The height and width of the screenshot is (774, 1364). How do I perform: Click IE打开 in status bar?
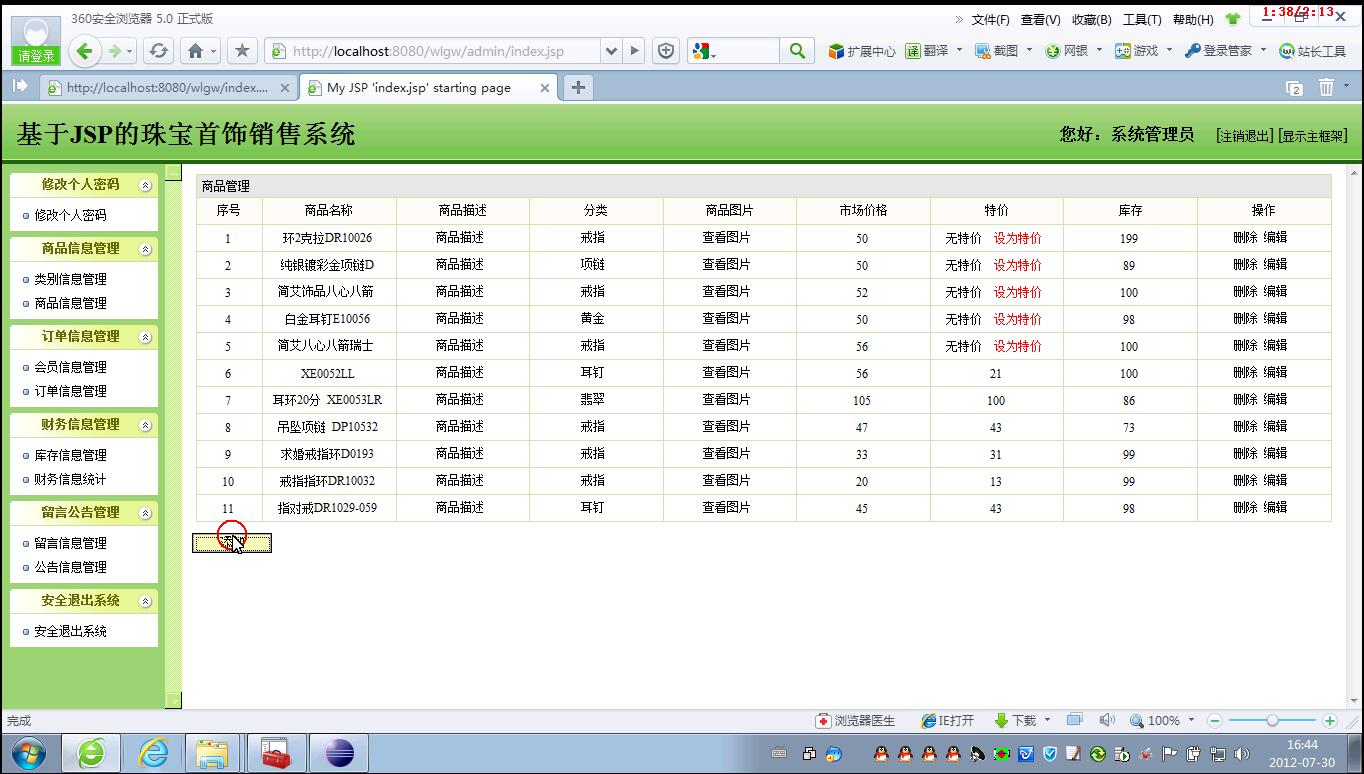tap(947, 720)
